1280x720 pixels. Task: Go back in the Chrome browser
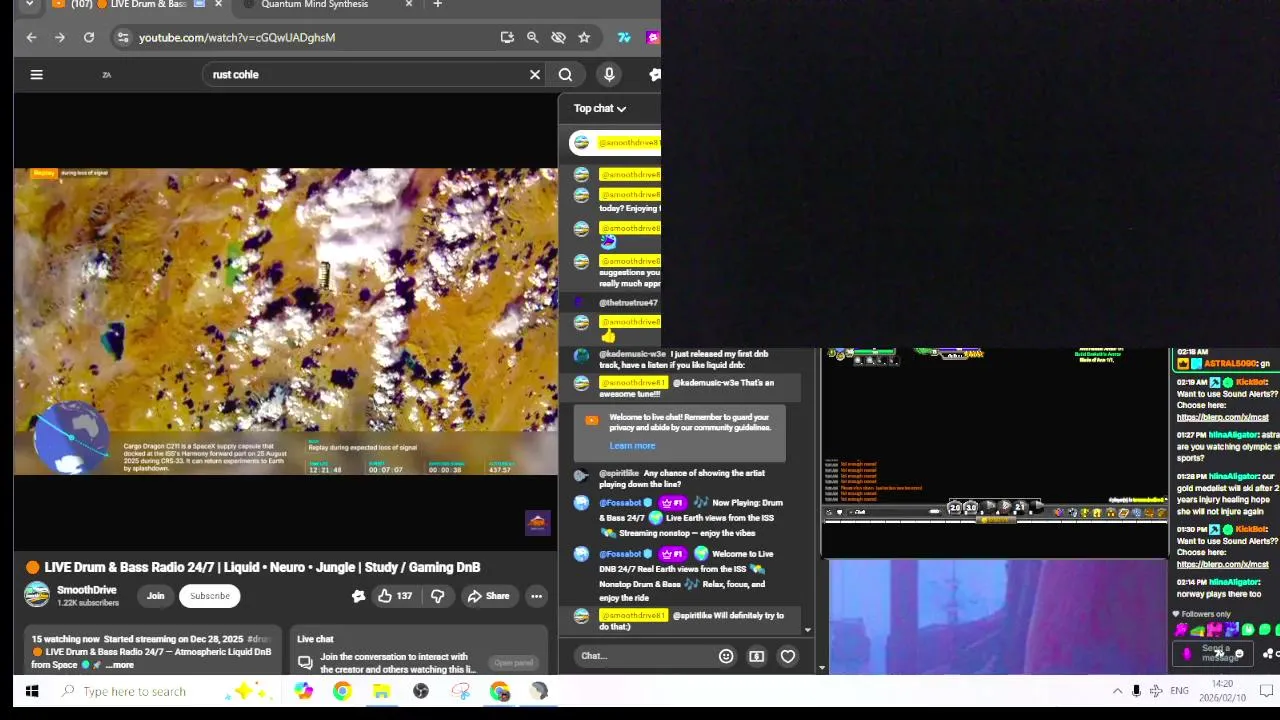click(x=31, y=37)
